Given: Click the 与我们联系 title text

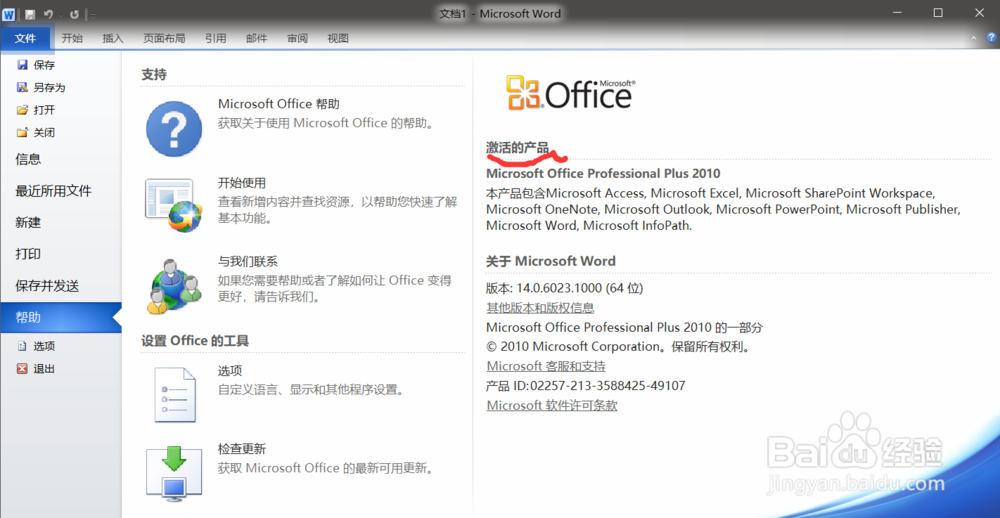Looking at the screenshot, I should pos(247,262).
